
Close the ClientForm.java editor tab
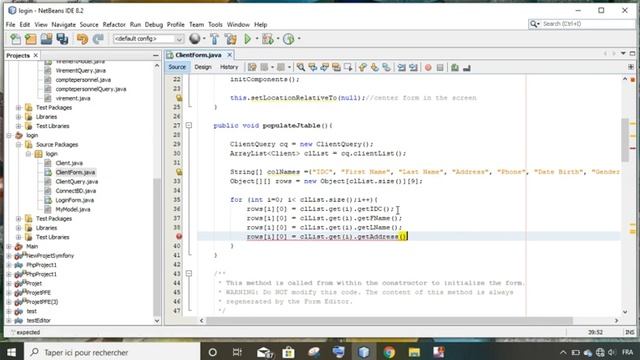(230, 55)
